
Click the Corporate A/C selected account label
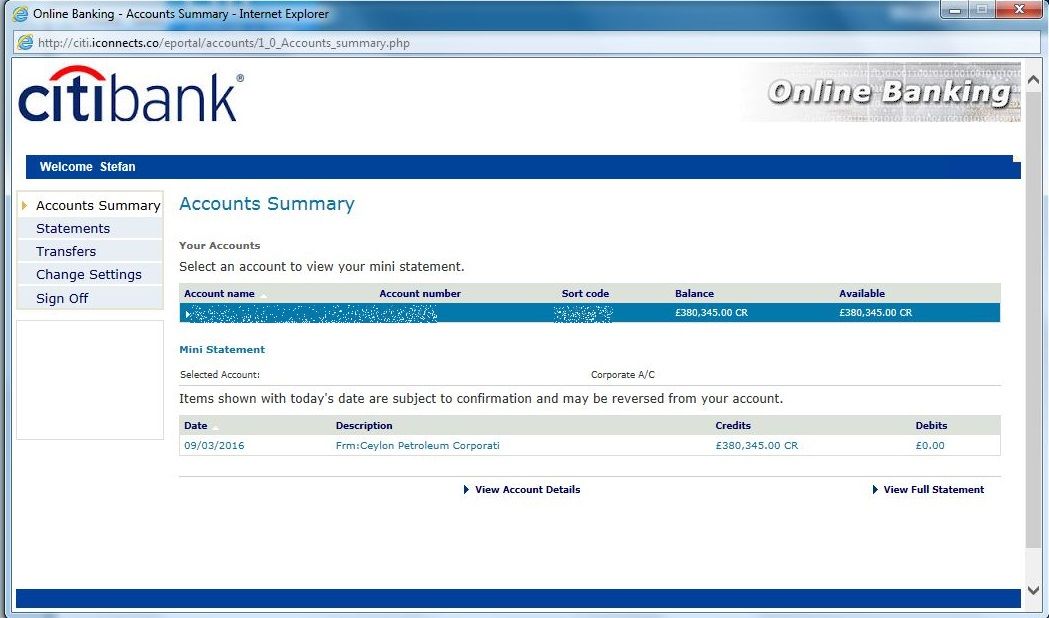(x=623, y=375)
